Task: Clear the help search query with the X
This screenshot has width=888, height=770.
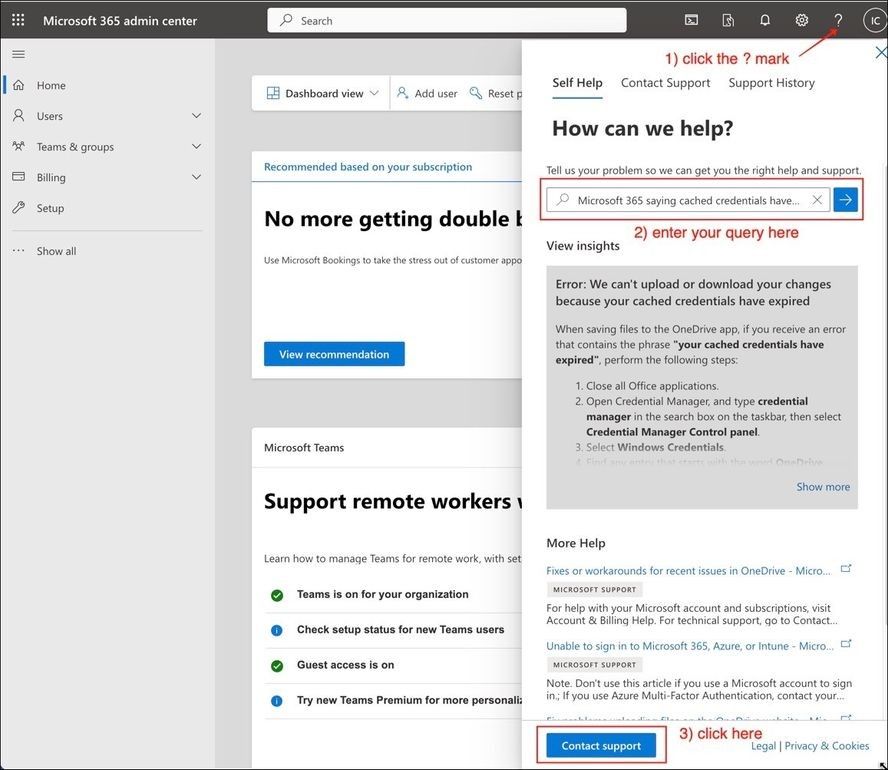Action: pyautogui.click(x=817, y=199)
